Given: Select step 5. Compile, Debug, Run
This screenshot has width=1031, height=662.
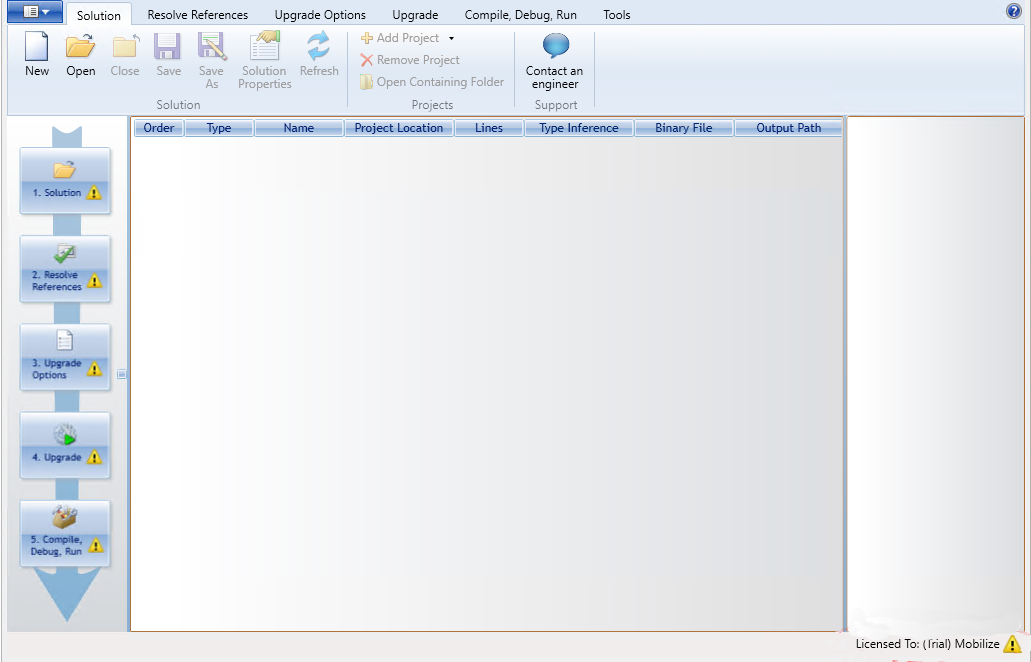Looking at the screenshot, I should pos(65,533).
